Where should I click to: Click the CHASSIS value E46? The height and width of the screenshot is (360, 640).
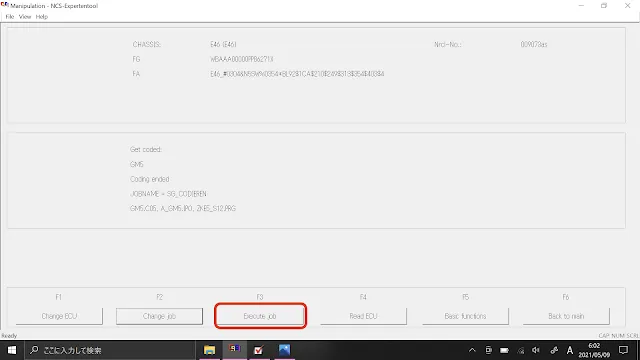tap(223, 44)
